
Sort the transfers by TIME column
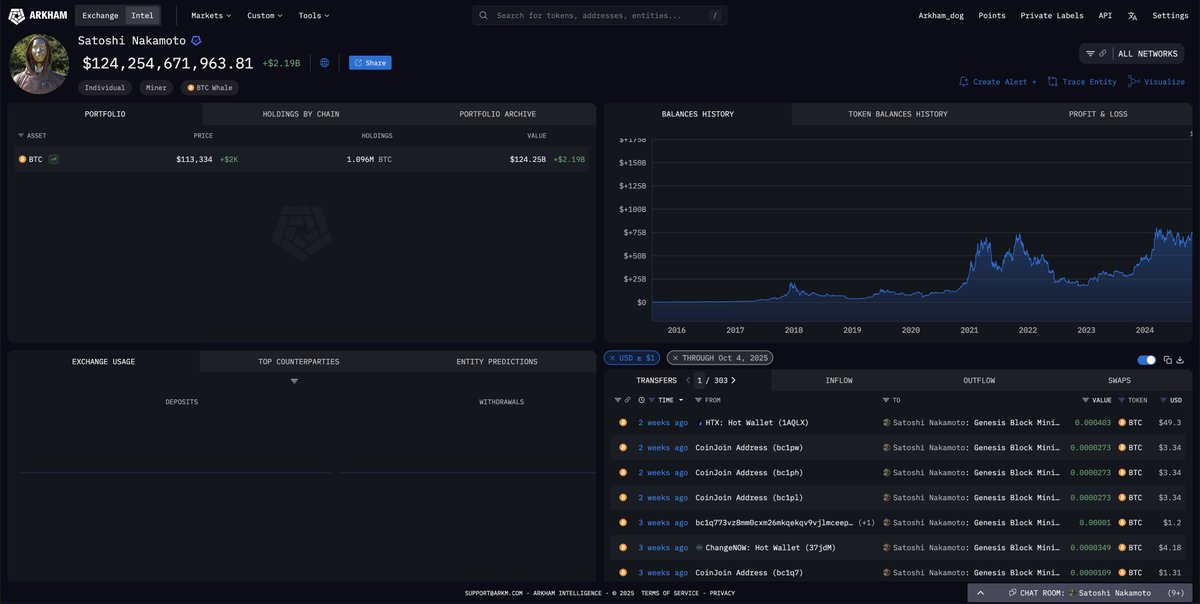(670, 400)
